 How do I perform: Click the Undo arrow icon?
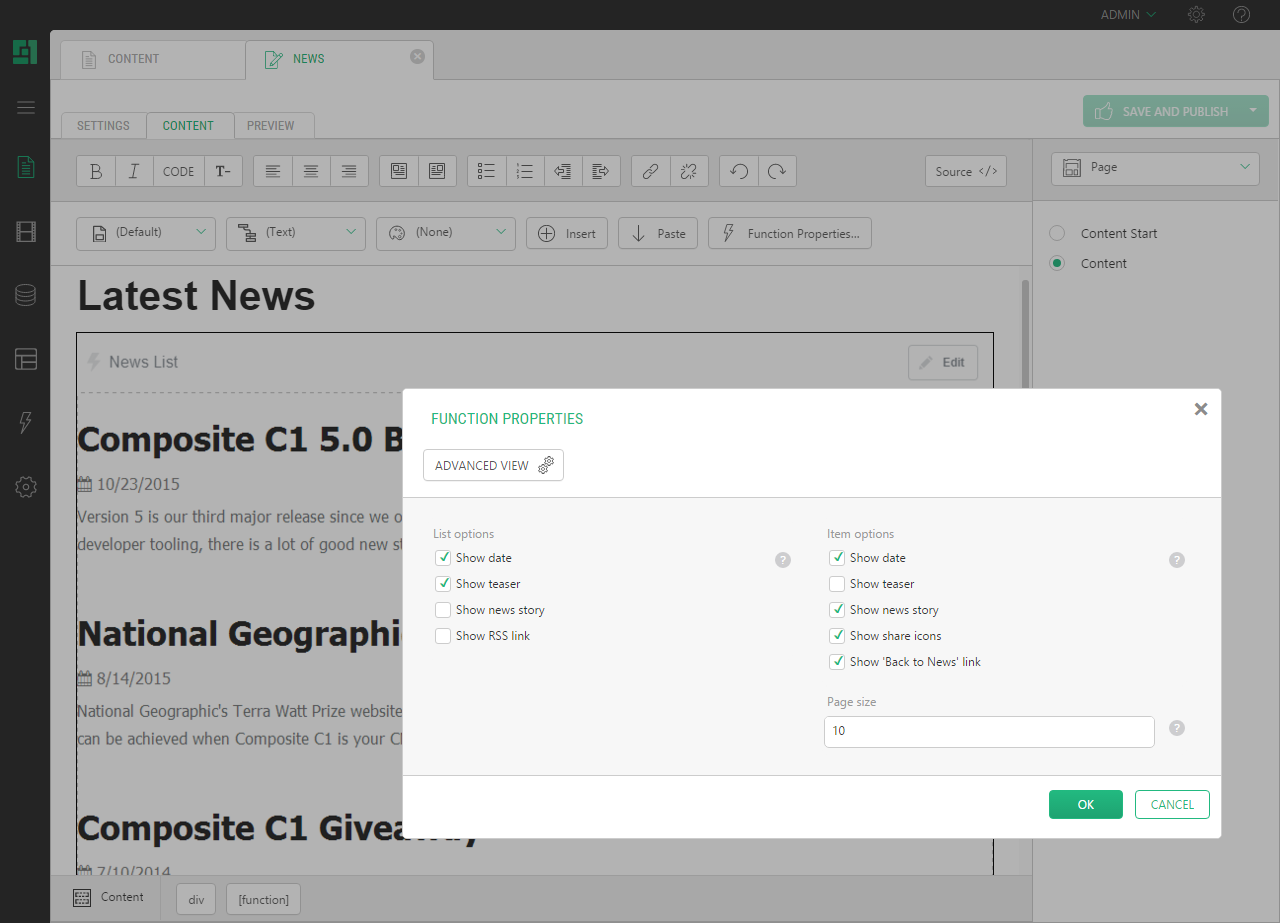(x=739, y=171)
